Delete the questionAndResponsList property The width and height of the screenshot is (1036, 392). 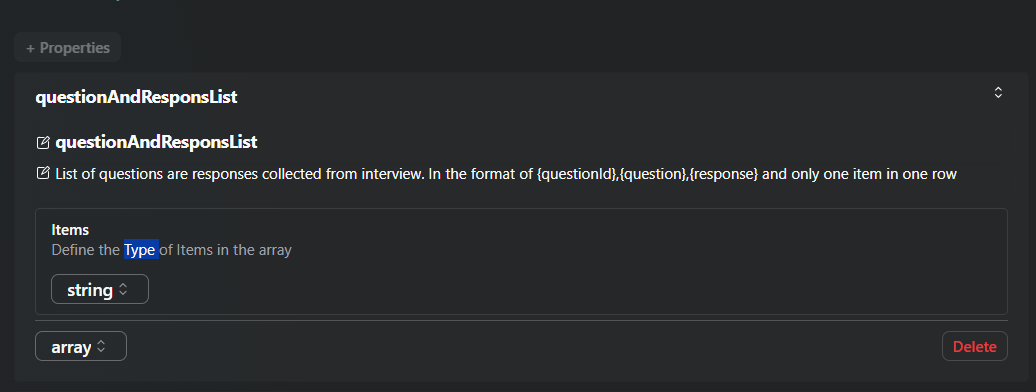point(975,346)
